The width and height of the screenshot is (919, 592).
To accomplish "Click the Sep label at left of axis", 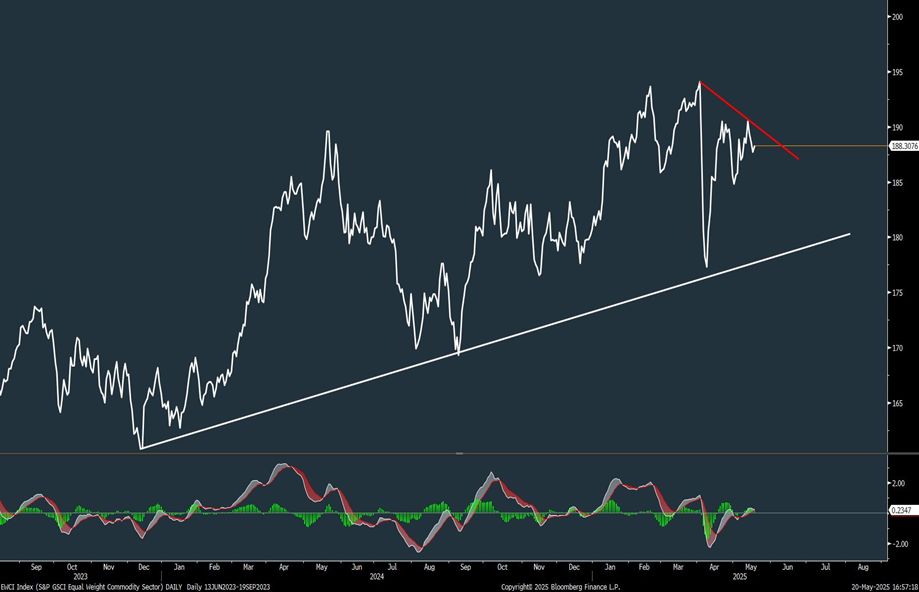I will [35, 566].
